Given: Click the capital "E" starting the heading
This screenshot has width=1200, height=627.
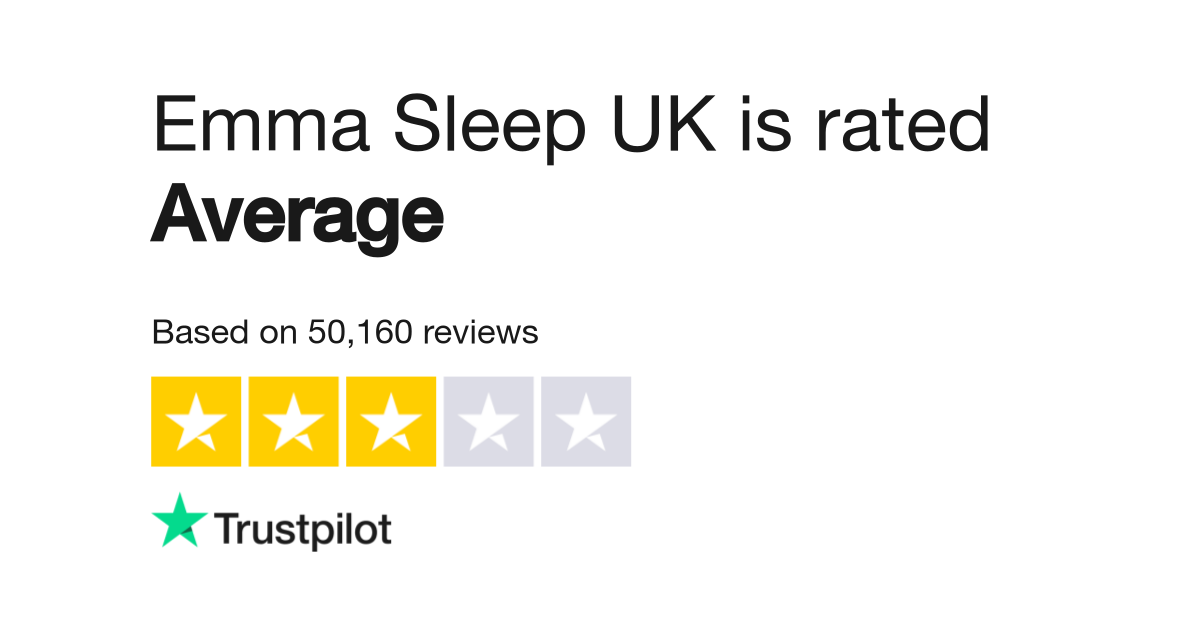Looking at the screenshot, I should pos(170,125).
